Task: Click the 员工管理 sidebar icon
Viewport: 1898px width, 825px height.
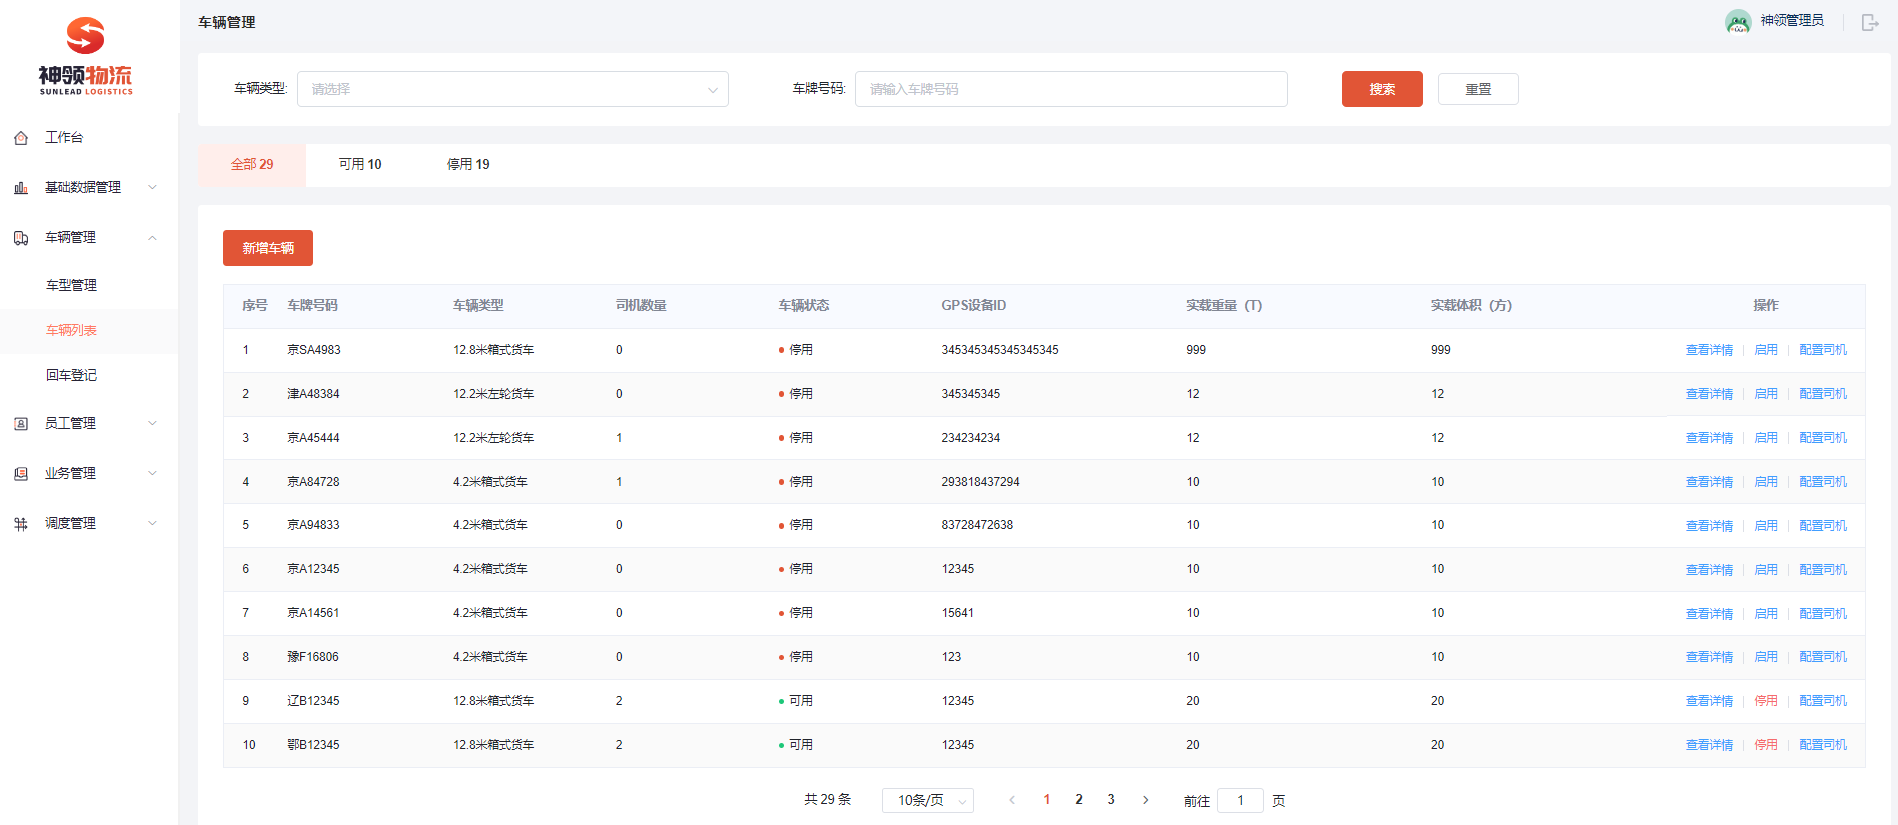Action: (x=21, y=424)
